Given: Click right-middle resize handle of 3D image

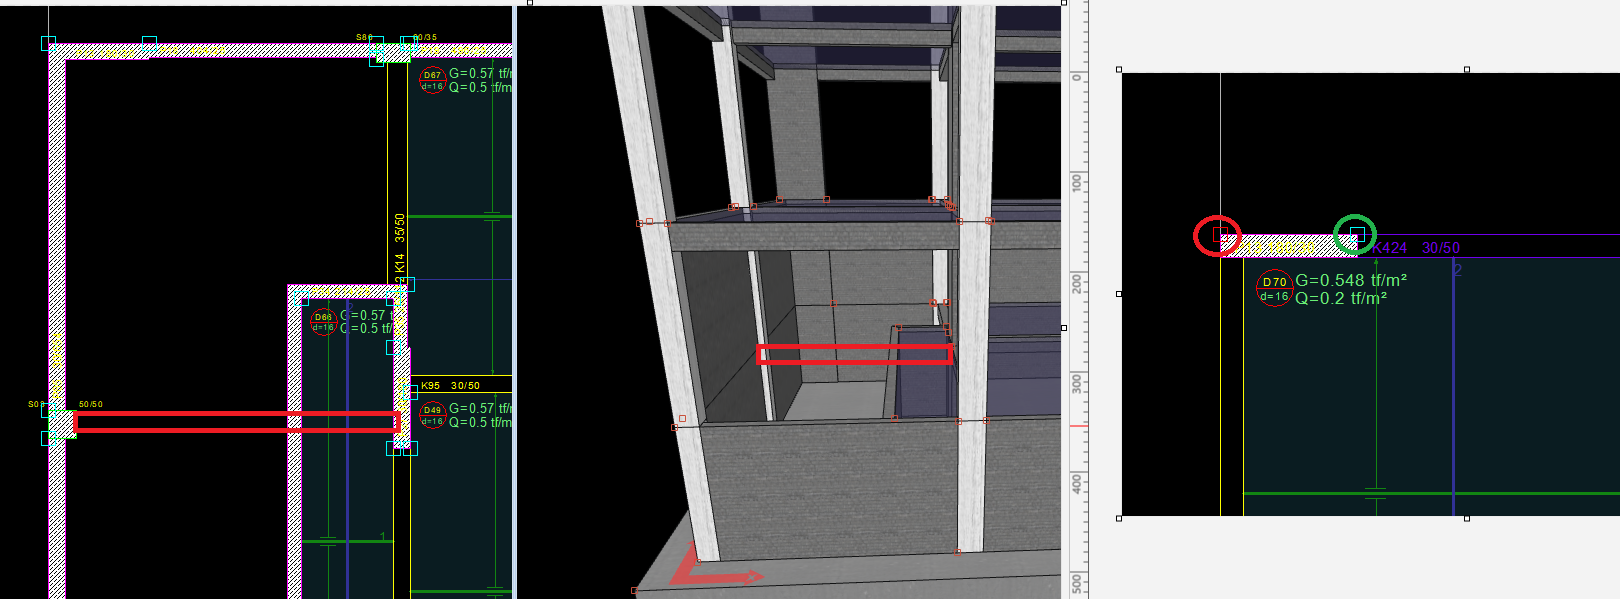Looking at the screenshot, I should 1063,328.
